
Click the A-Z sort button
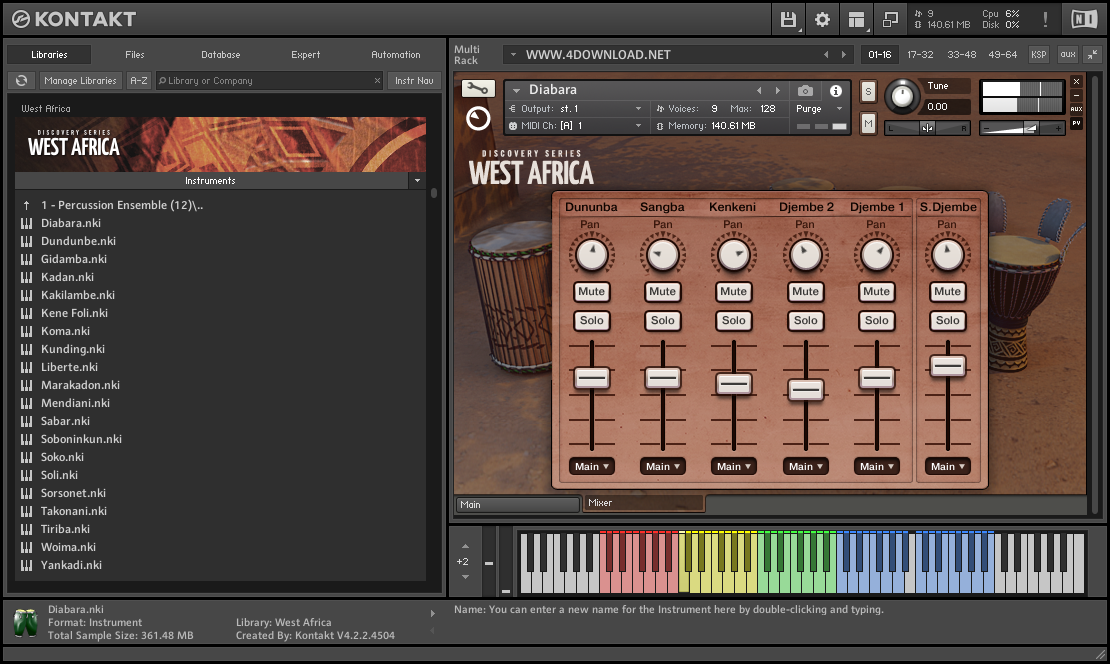139,81
